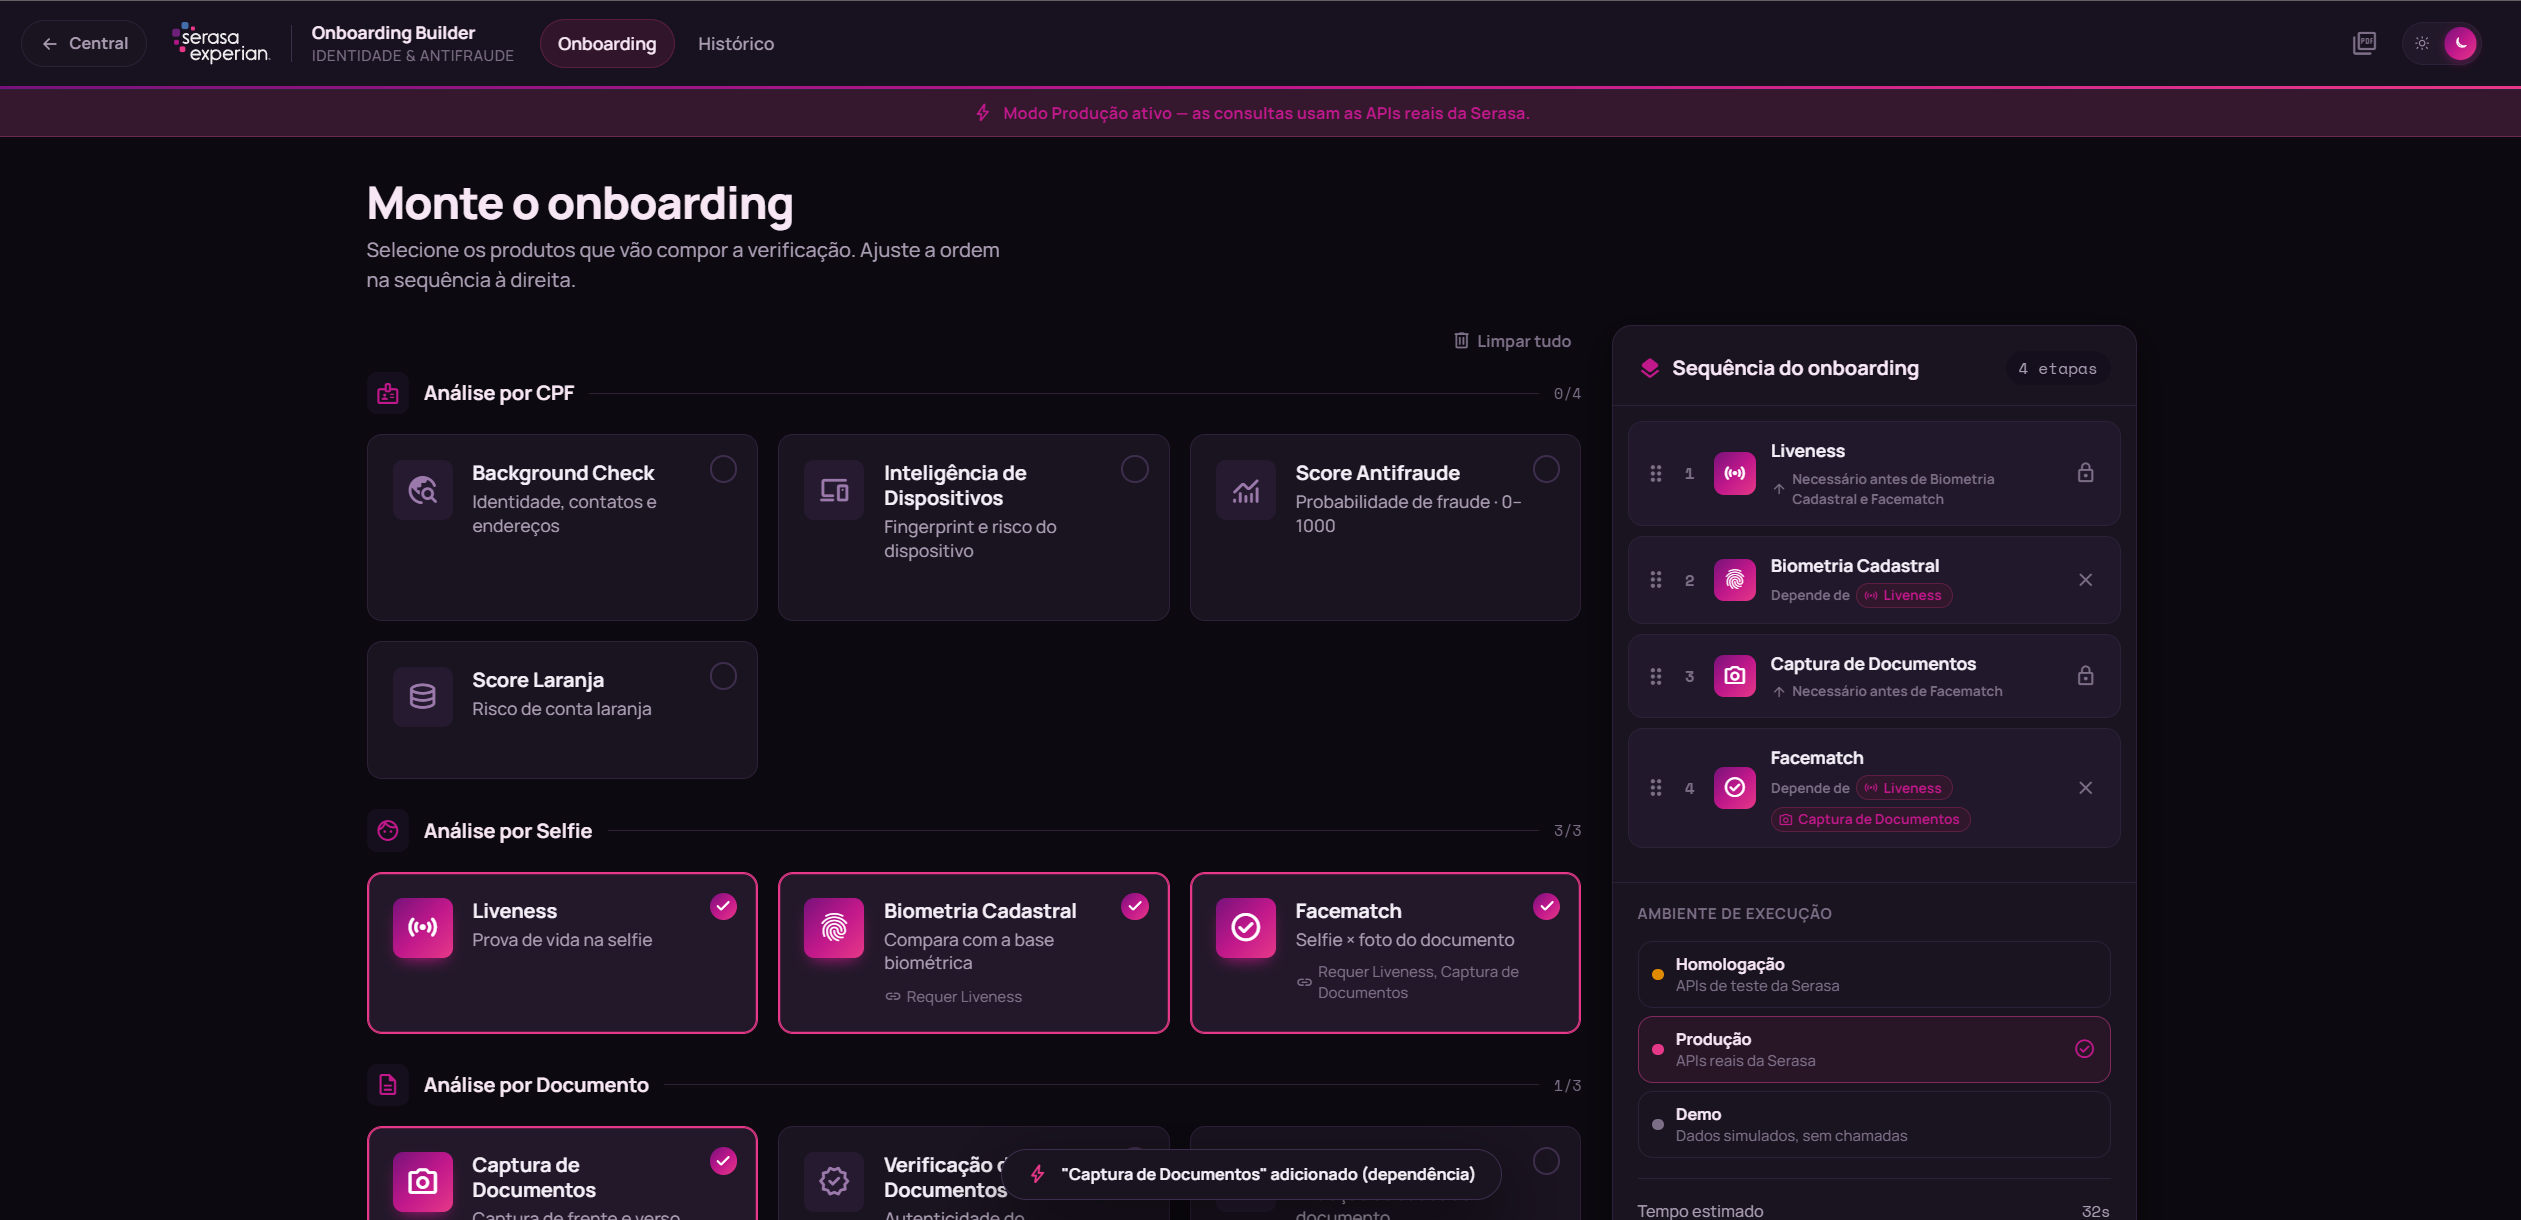The width and height of the screenshot is (2521, 1220).
Task: Grab drag handle of Facematch step
Action: coord(1656,788)
